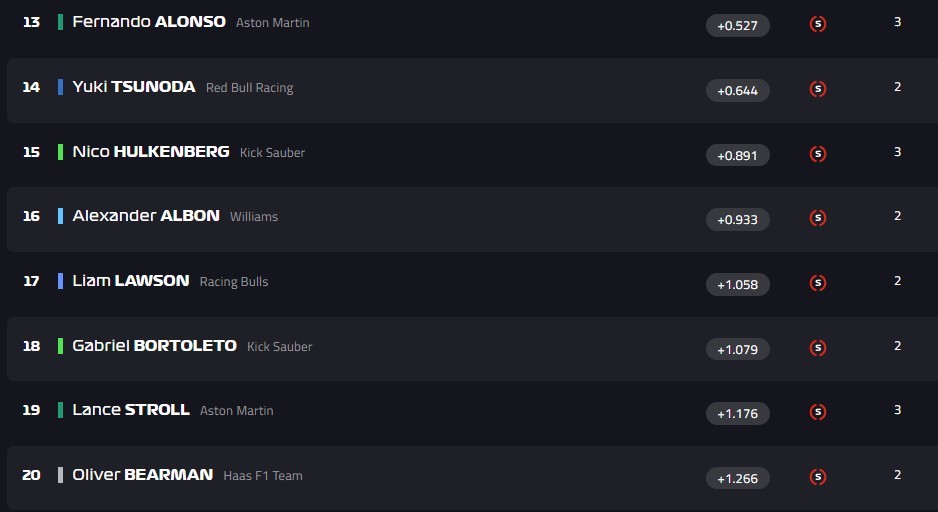938x512 pixels.
Task: Click soft tyre icon in Bortoleto's row
Action: click(817, 348)
